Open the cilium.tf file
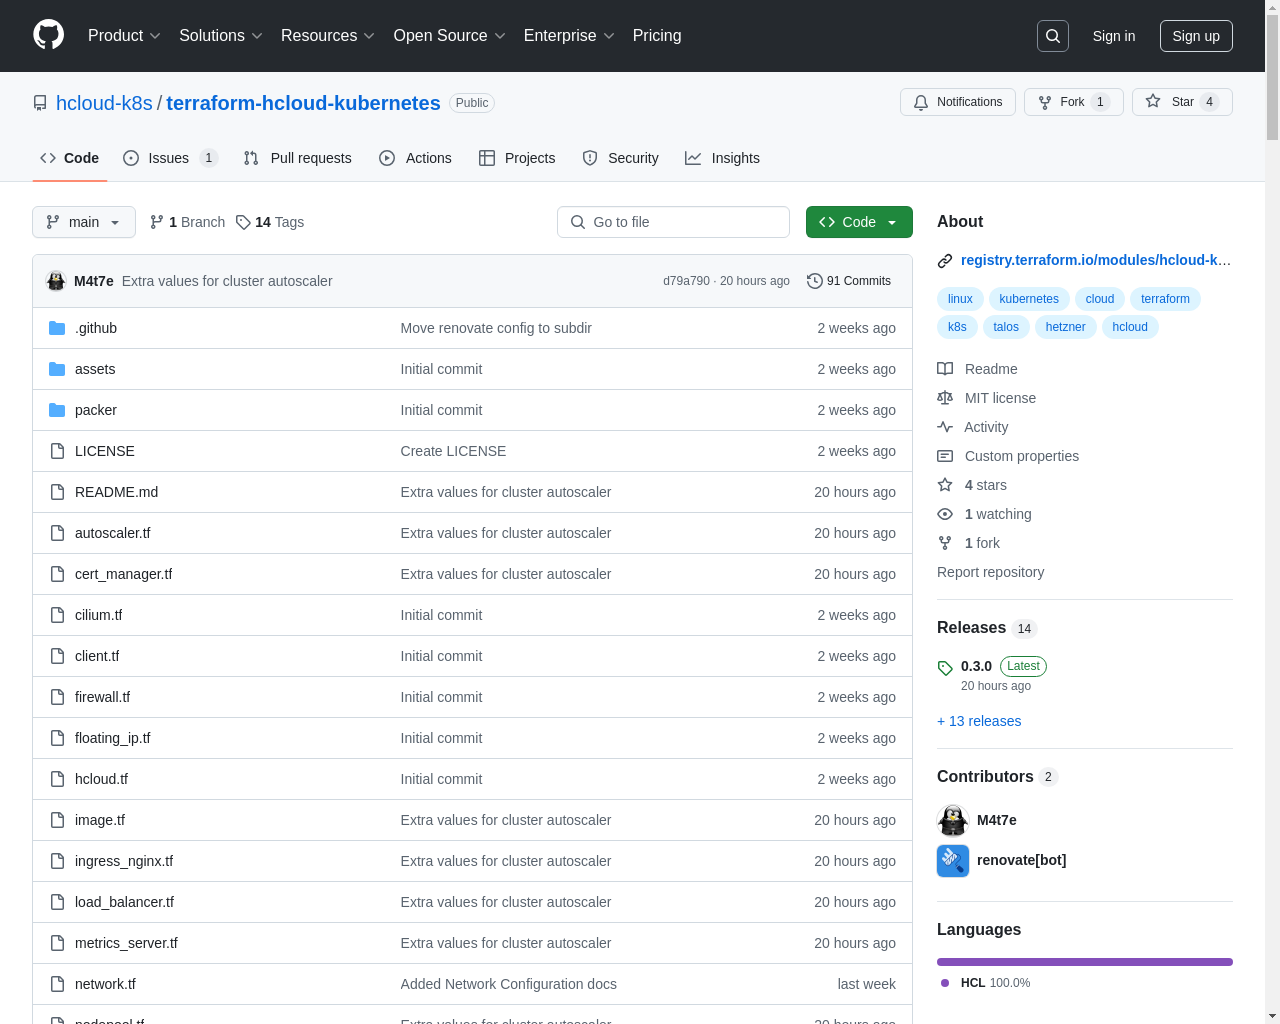1280x1024 pixels. [98, 615]
